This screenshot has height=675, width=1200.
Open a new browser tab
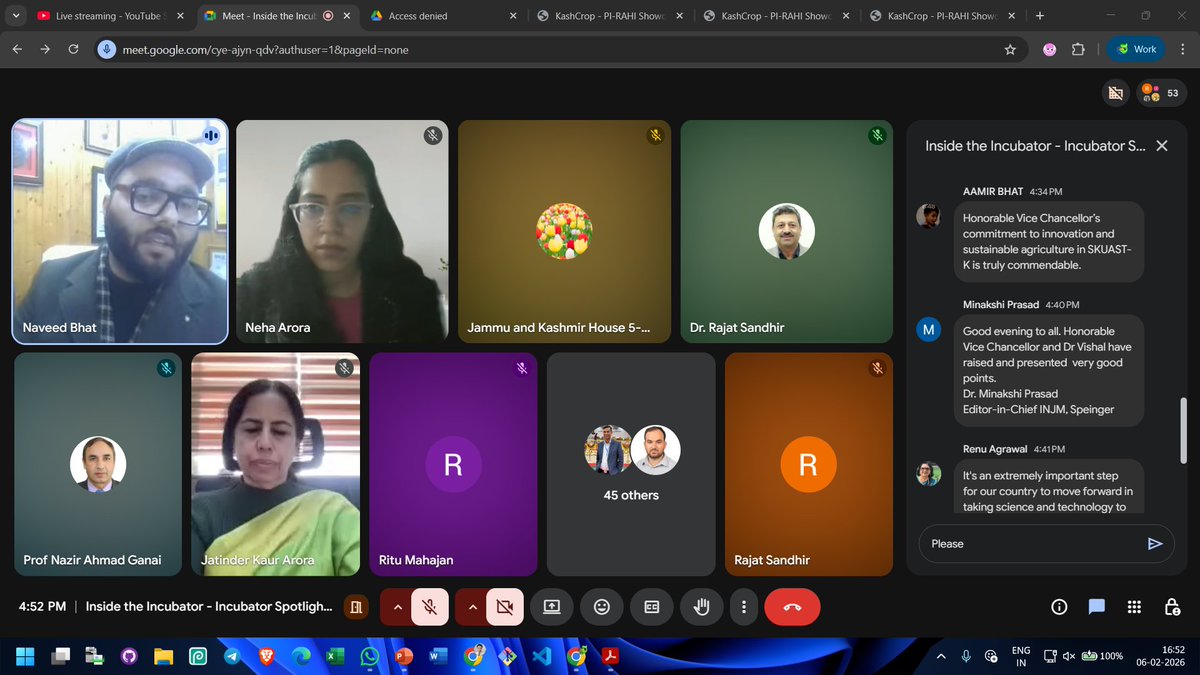tap(1040, 16)
